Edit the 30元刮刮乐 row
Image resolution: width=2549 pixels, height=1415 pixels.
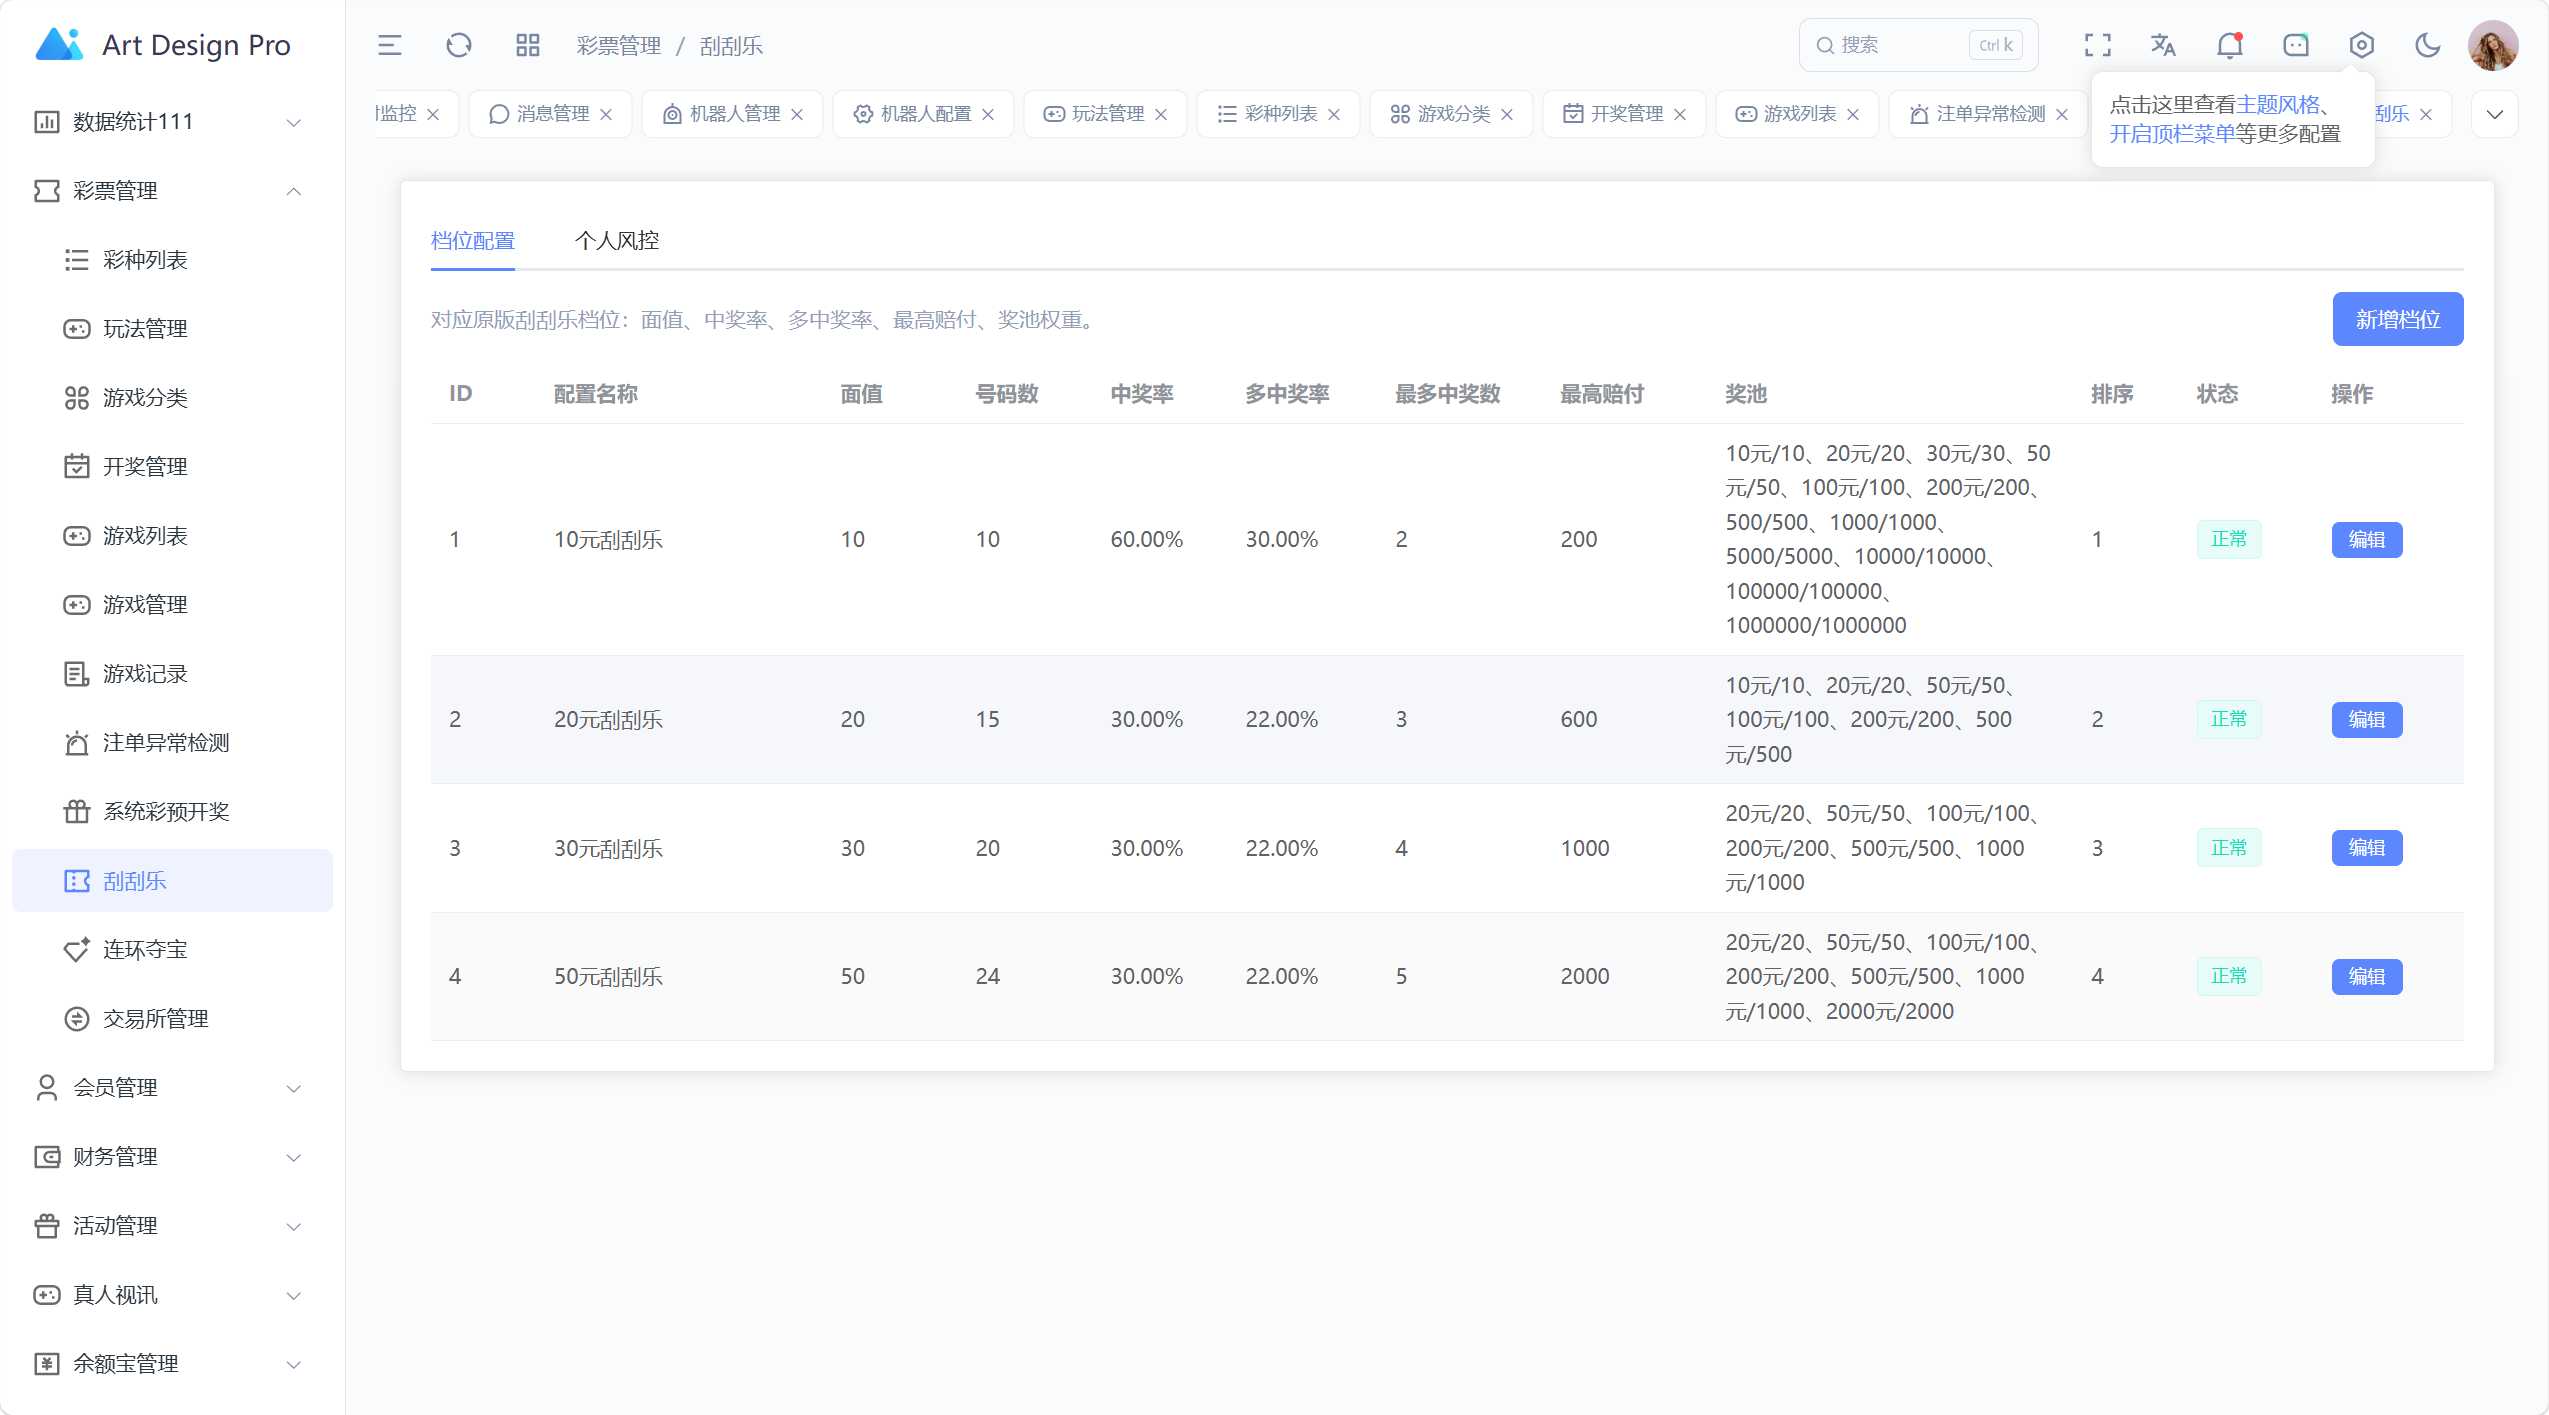[x=2367, y=848]
